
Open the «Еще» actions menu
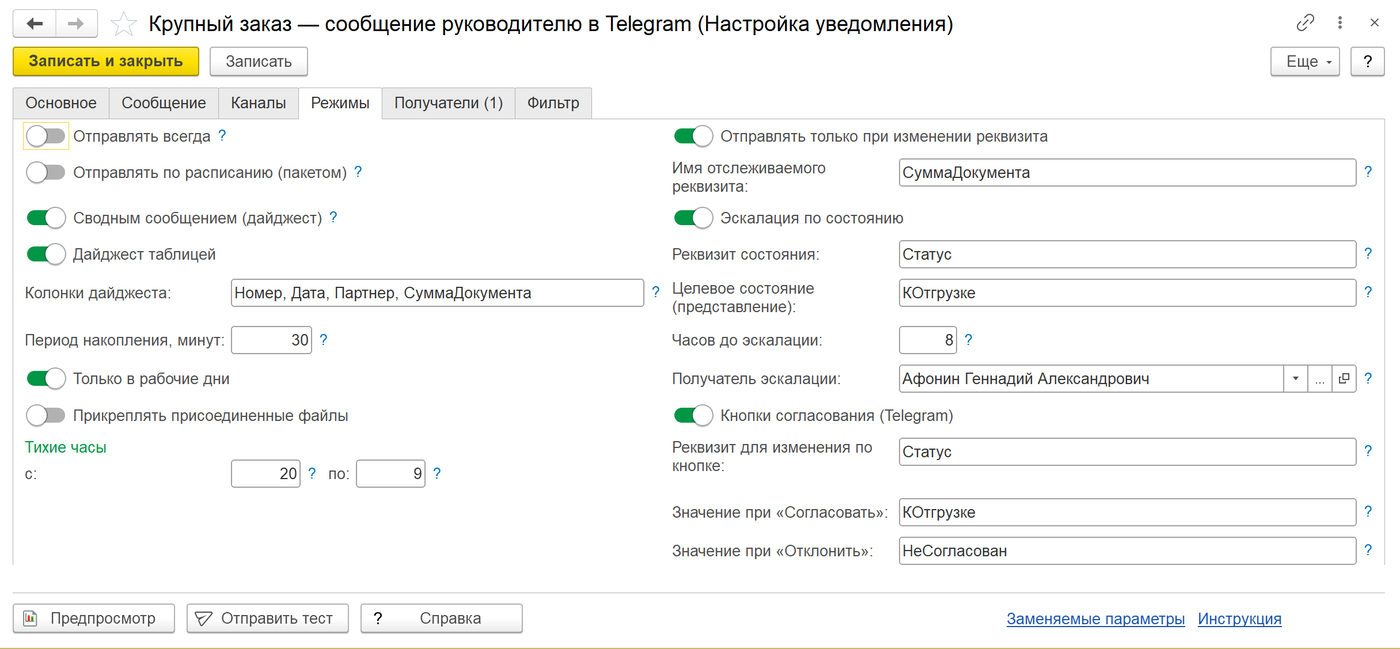[x=1306, y=62]
